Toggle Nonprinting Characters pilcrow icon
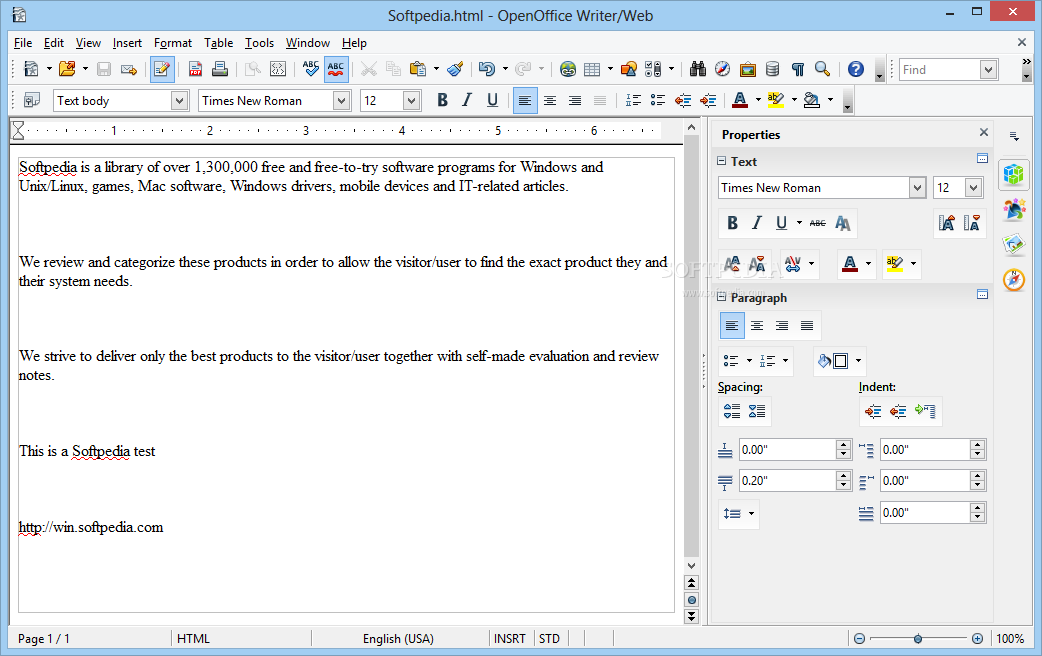This screenshot has height=656, width=1042. (797, 69)
